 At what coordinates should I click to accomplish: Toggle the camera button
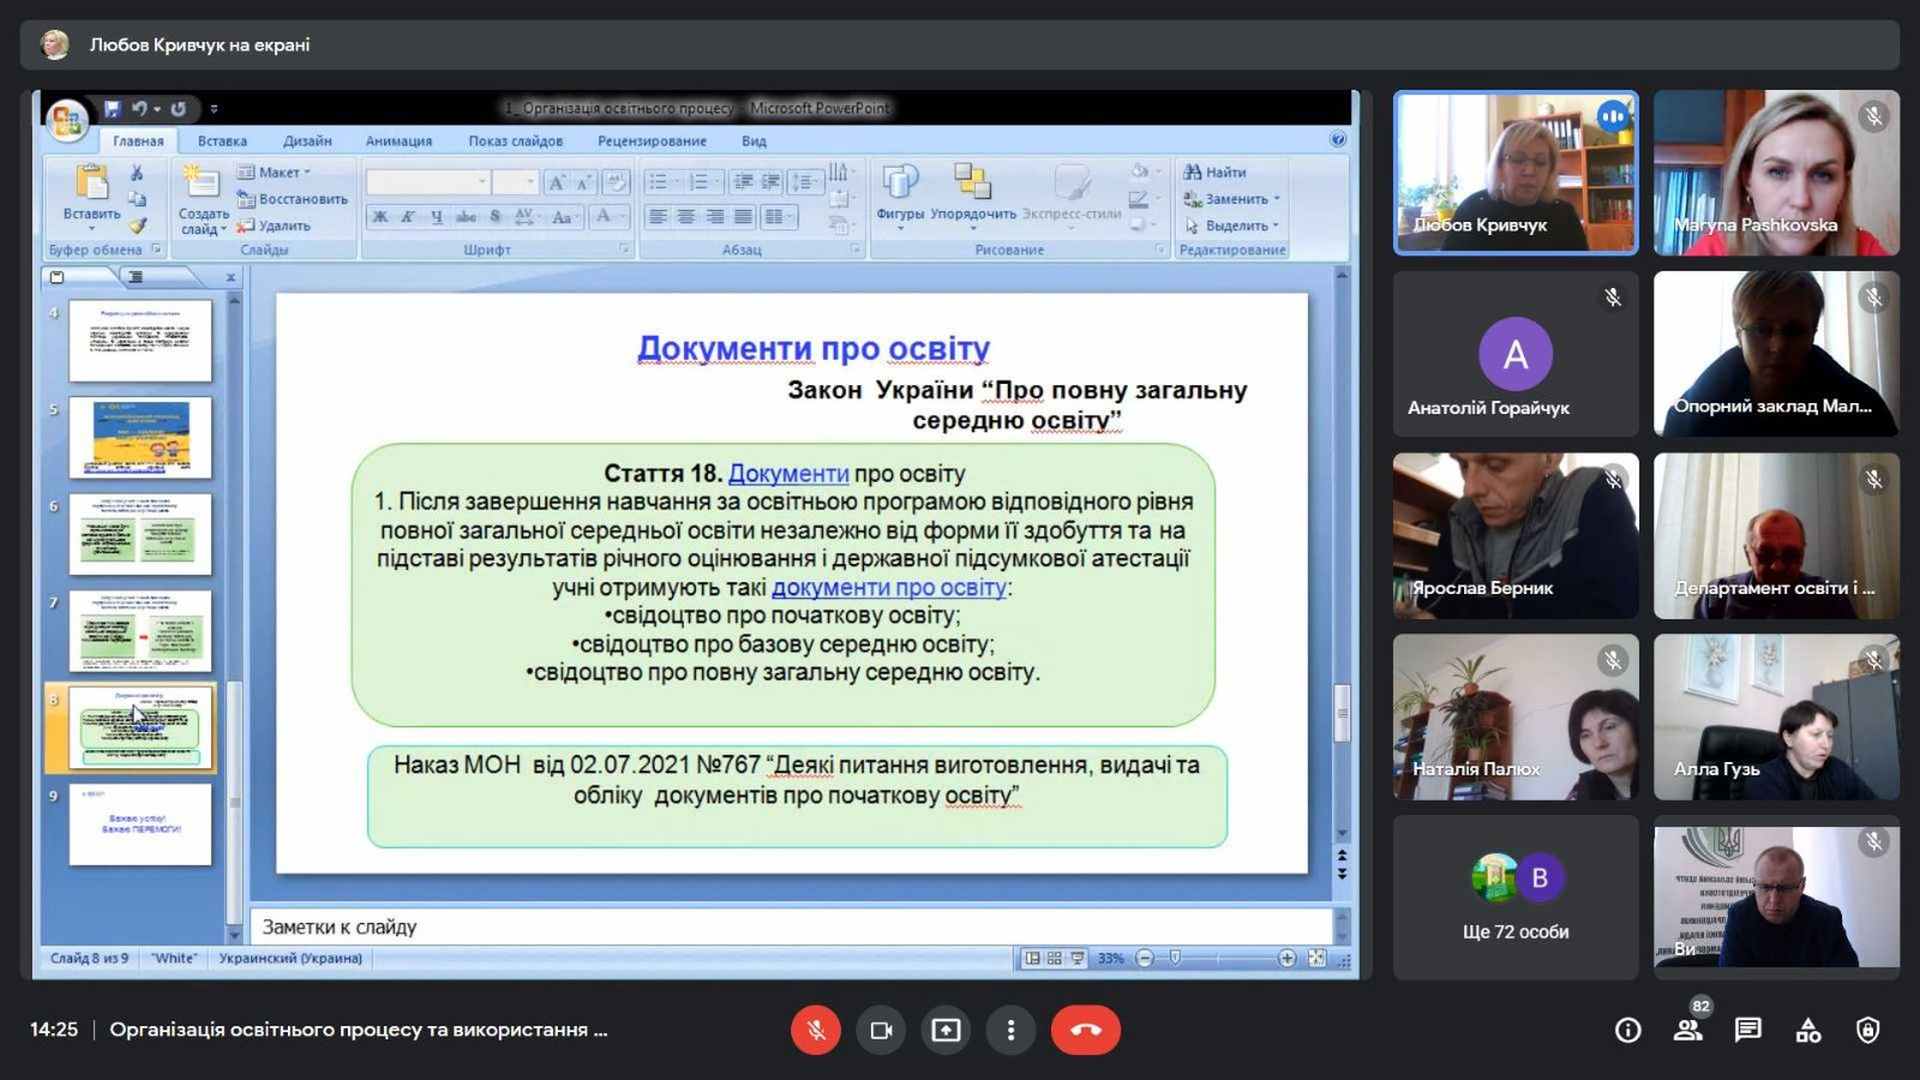881,1030
